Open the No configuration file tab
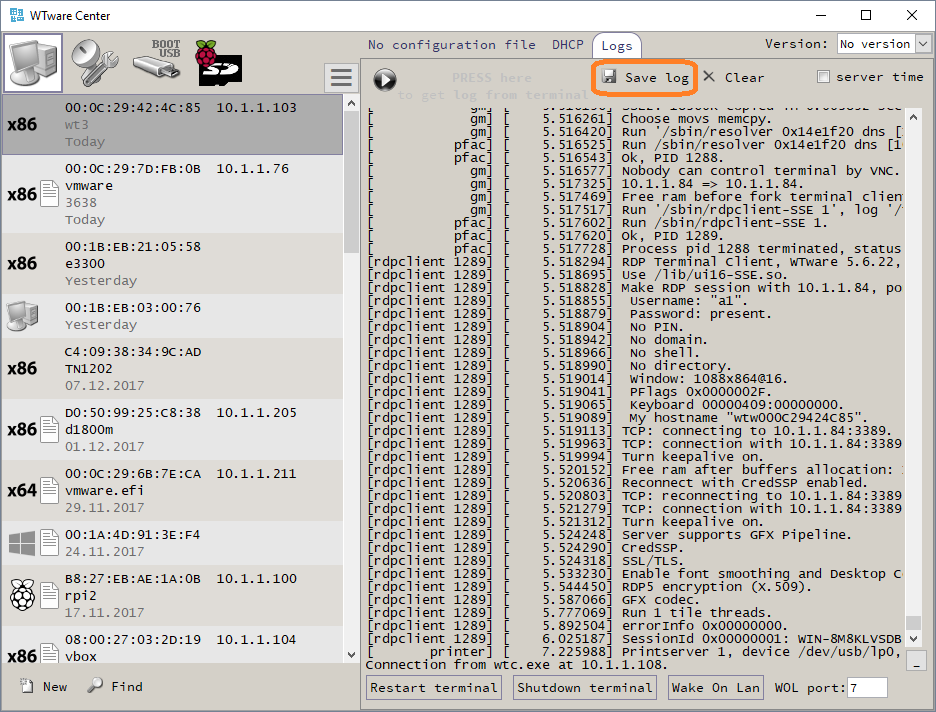Image resolution: width=936 pixels, height=712 pixels. (x=451, y=45)
